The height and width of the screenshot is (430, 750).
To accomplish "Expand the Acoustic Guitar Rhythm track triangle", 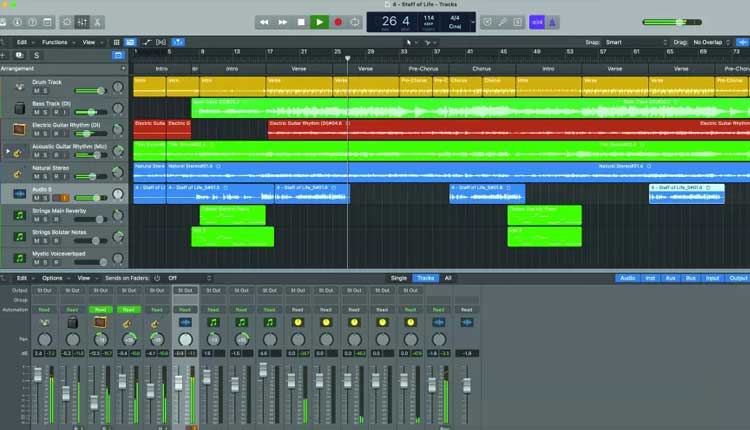I will 8,151.
